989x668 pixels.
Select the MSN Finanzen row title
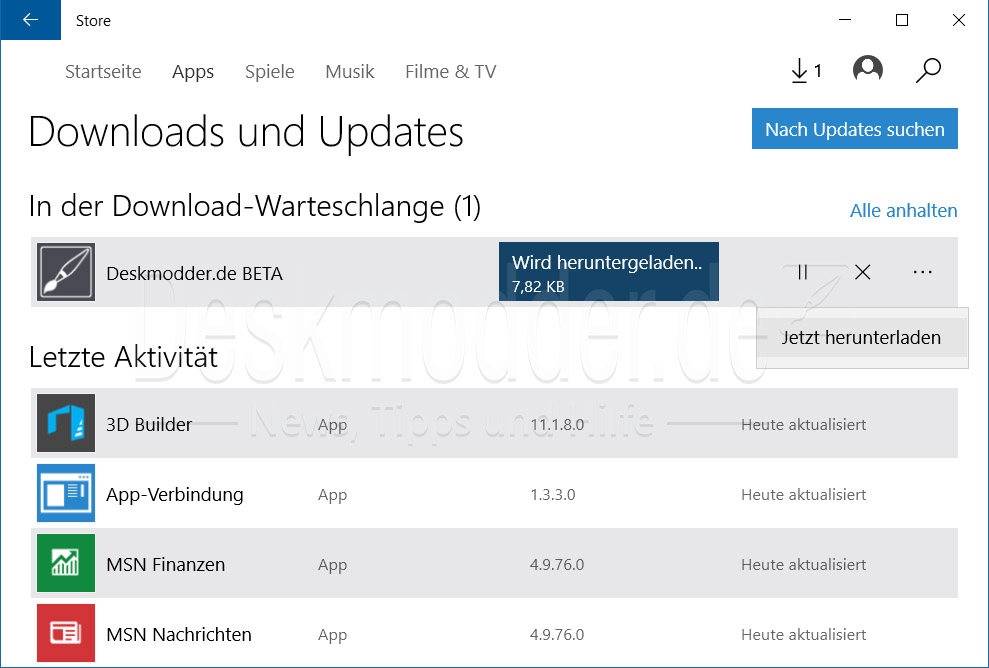[165, 565]
